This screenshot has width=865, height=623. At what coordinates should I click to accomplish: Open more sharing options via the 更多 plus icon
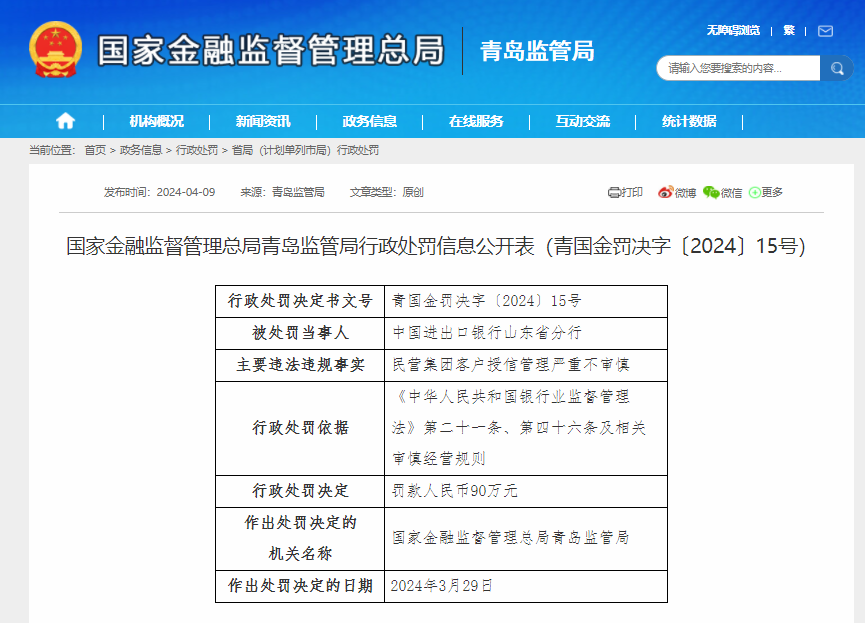[756, 193]
